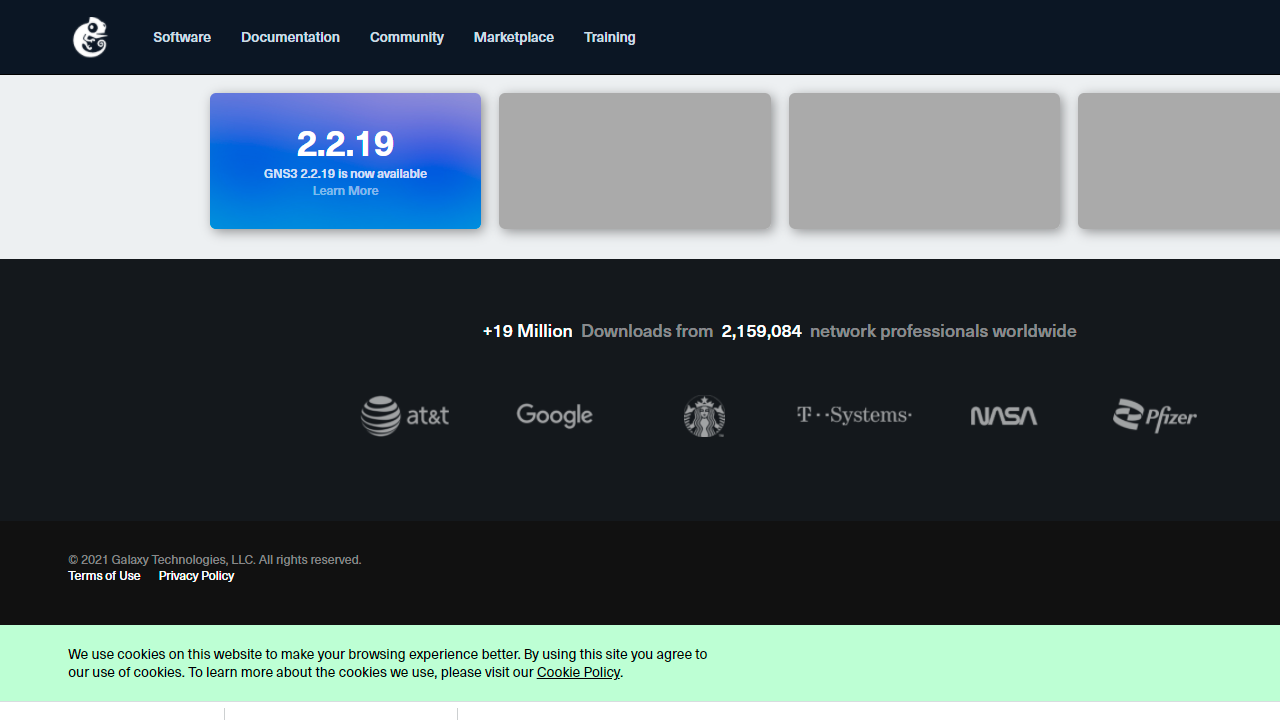Click the T-Systems logo
The height and width of the screenshot is (720, 1280).
(854, 415)
